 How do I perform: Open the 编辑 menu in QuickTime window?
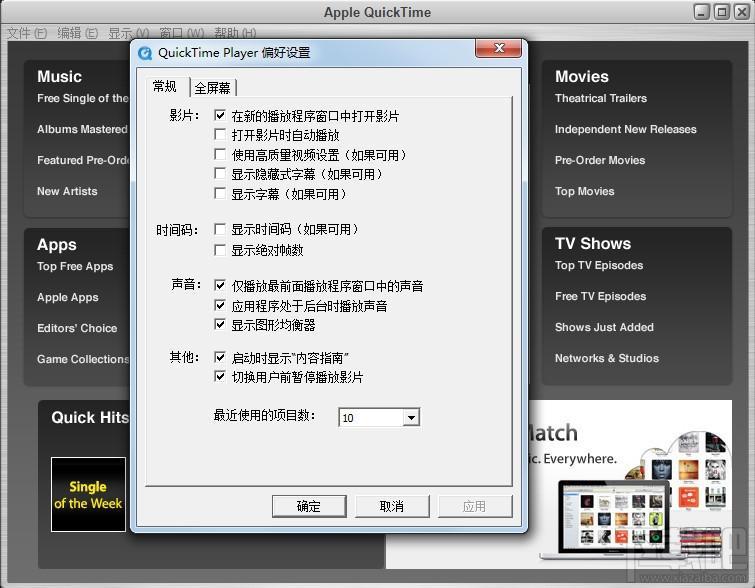click(x=78, y=33)
